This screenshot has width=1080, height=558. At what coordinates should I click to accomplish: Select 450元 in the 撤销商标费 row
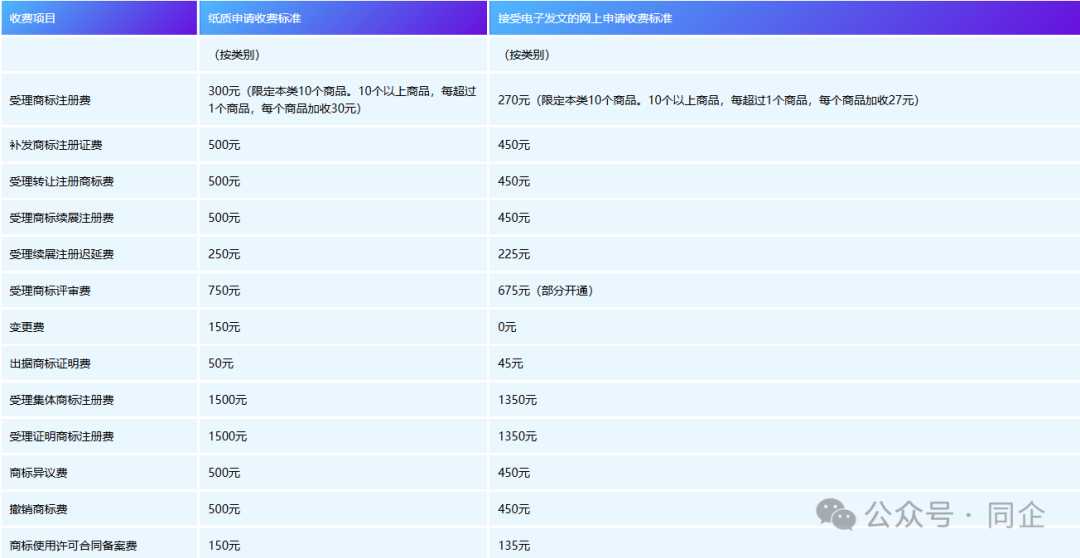tap(515, 510)
